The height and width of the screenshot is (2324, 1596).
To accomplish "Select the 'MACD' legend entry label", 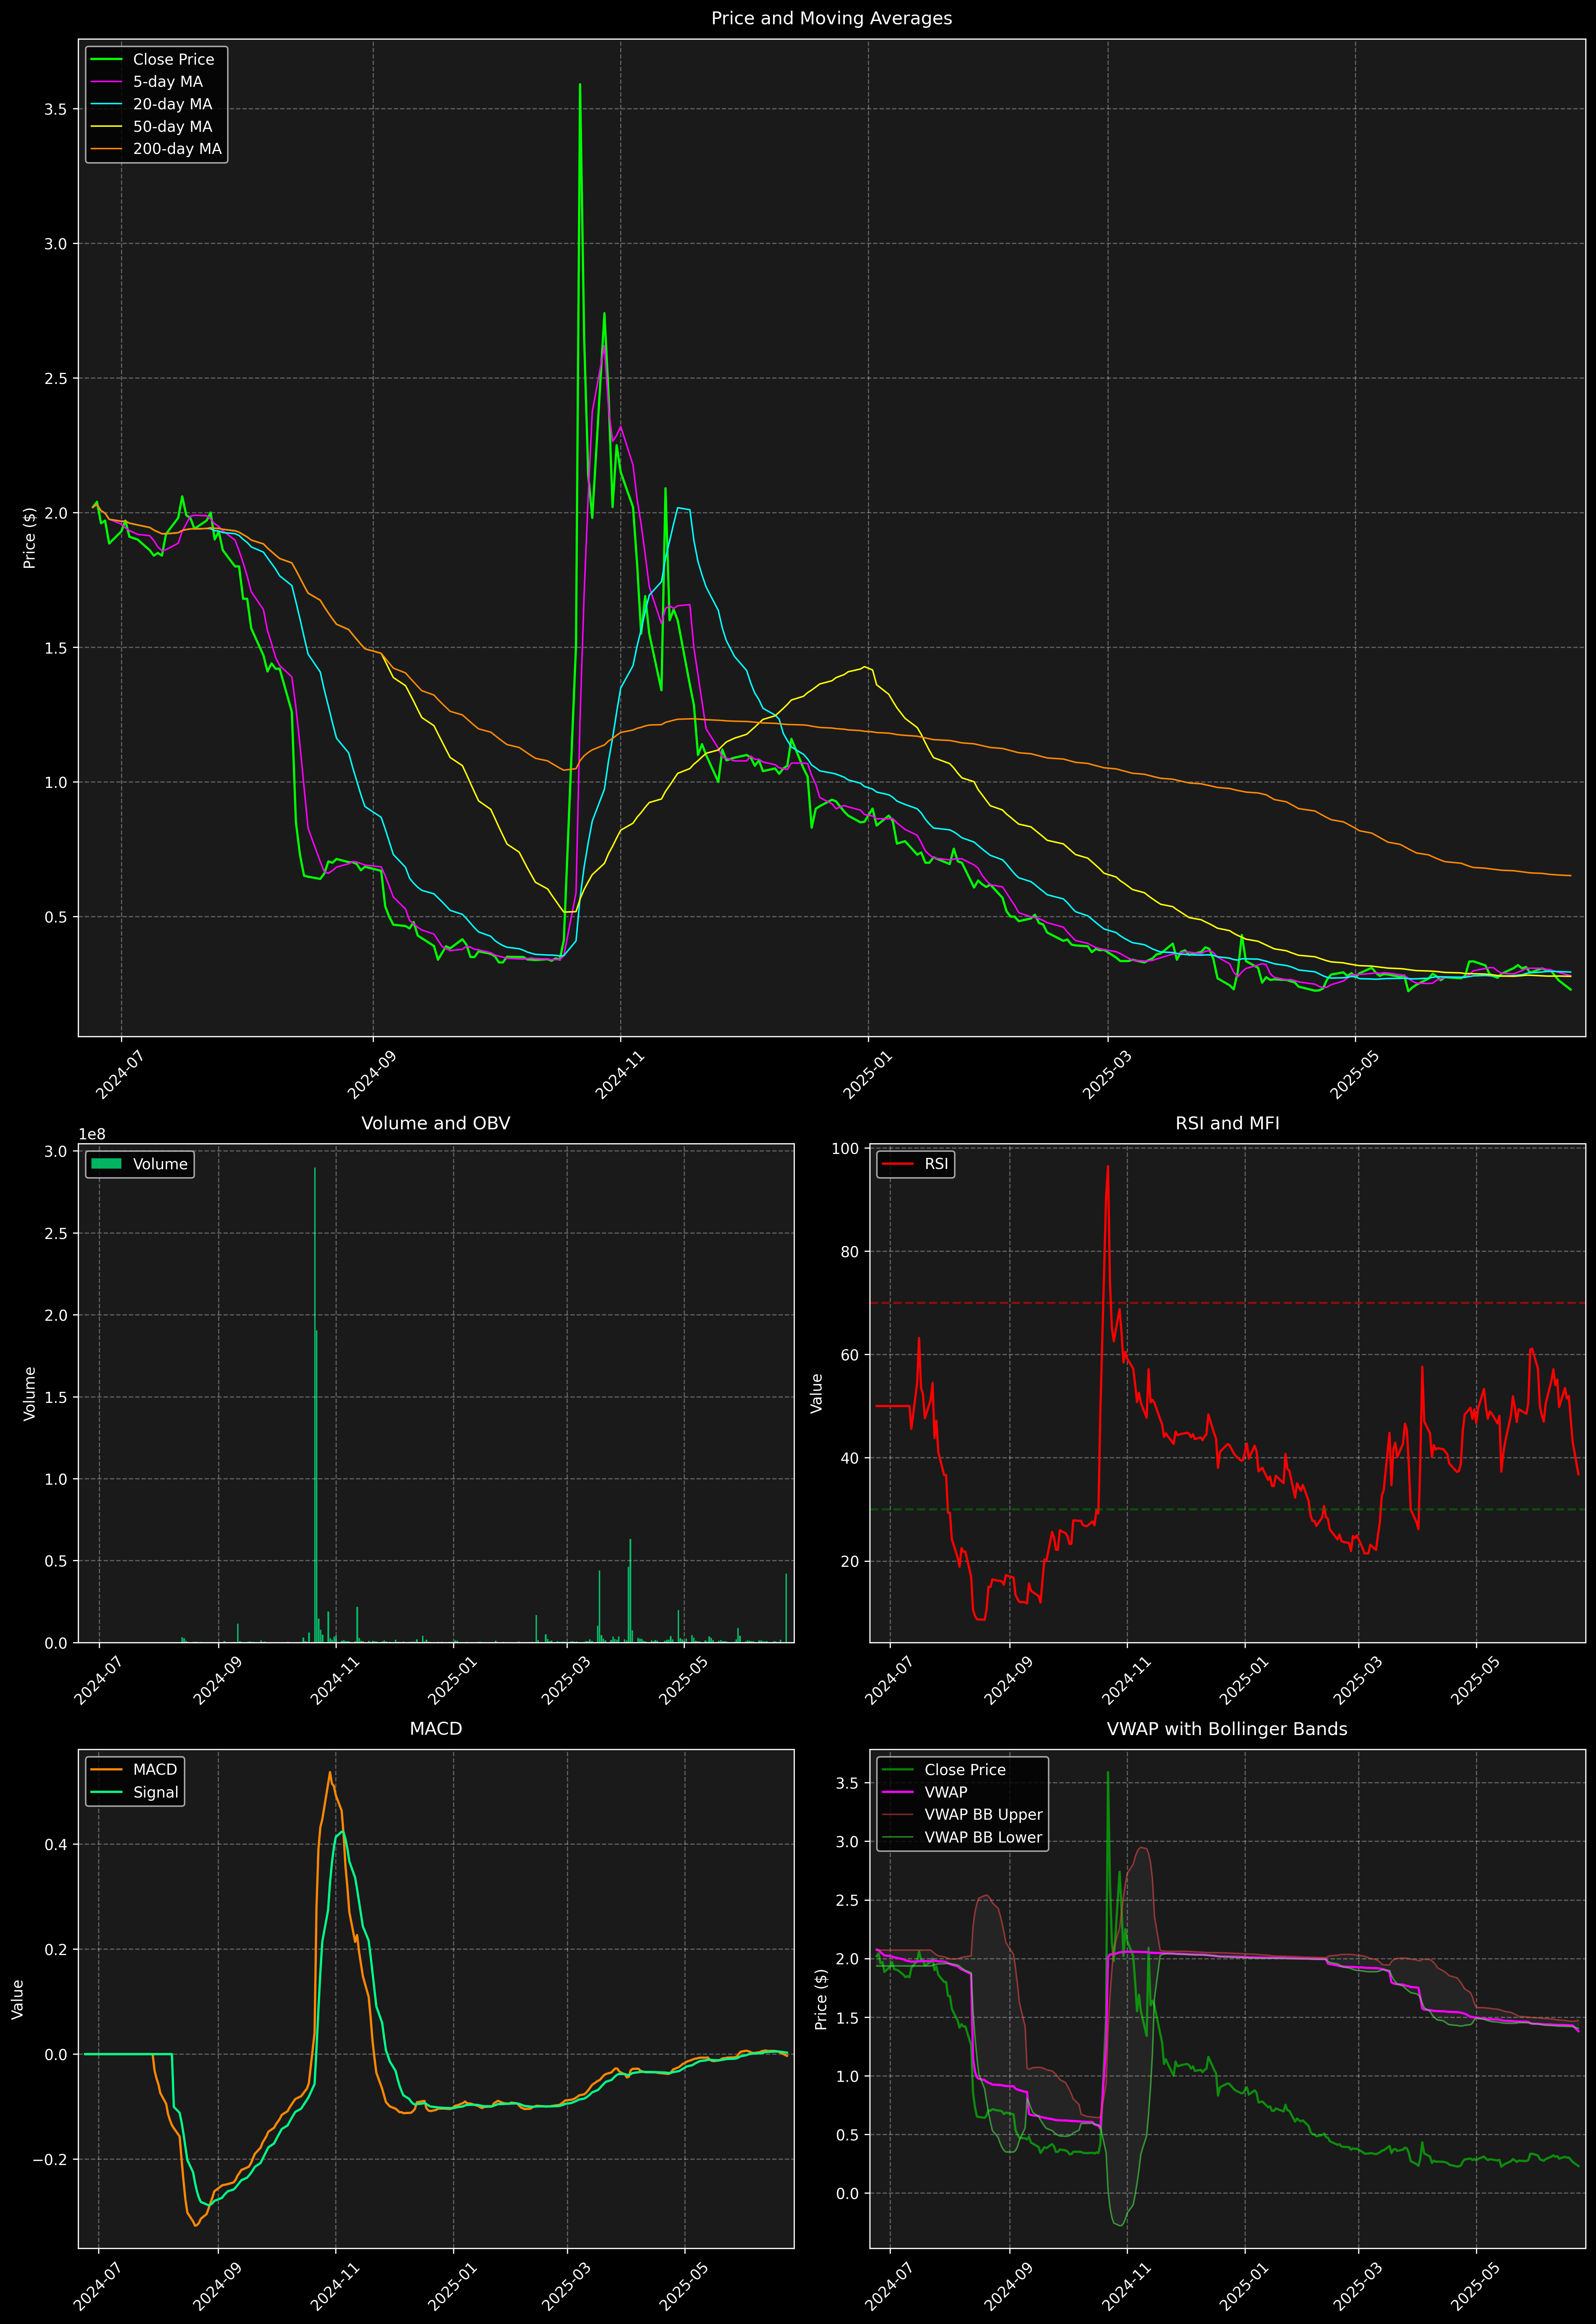I will click(155, 1770).
